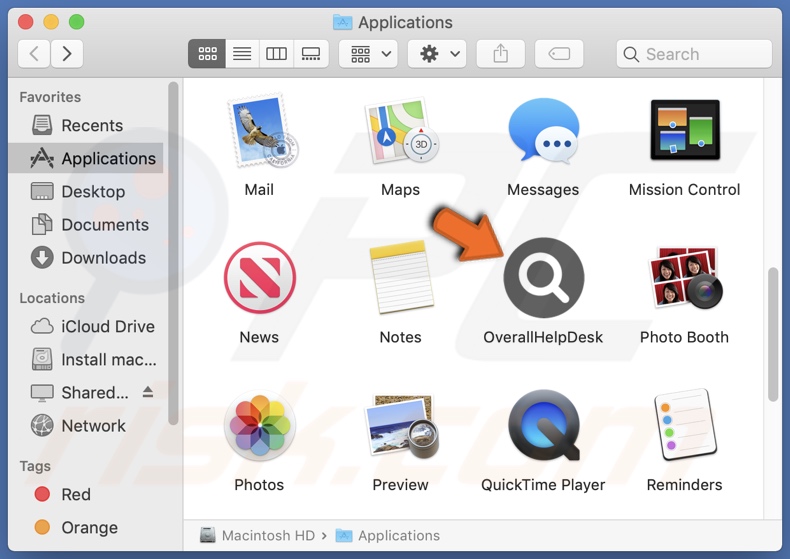Open the Mail application icon
Screen dimensions: 790x559
(x=262, y=132)
